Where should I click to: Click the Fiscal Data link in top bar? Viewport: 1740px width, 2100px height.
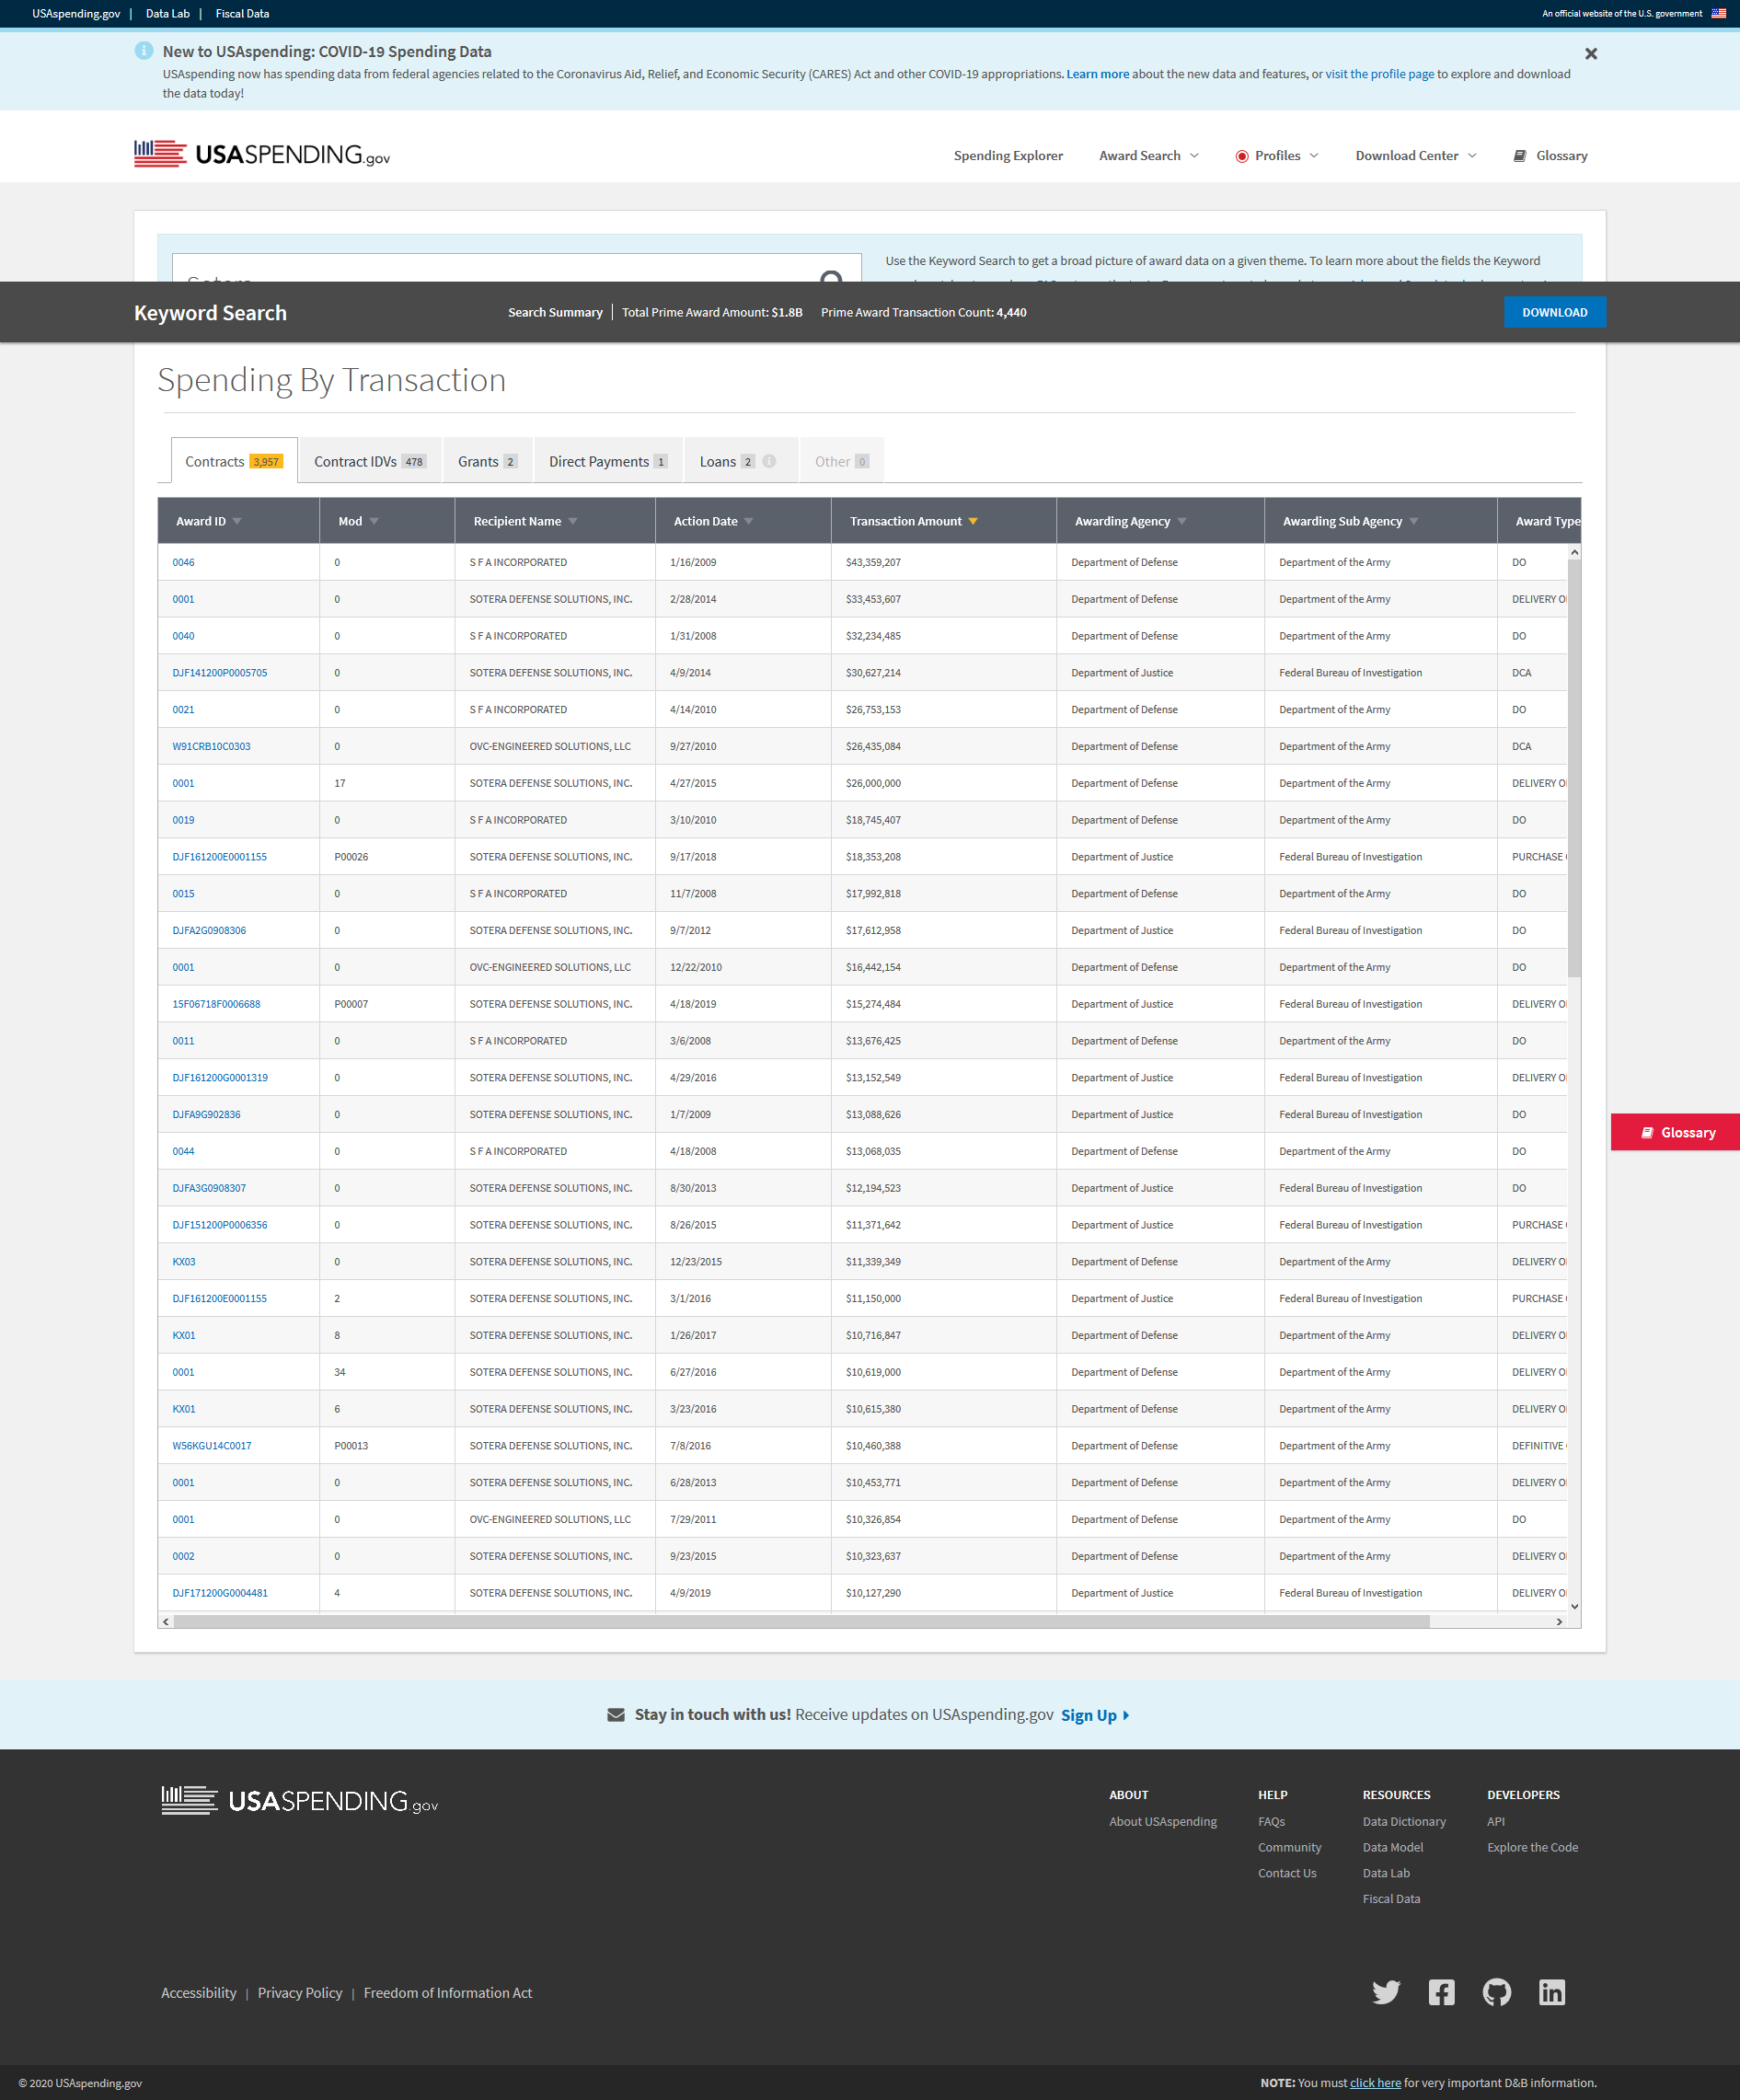pyautogui.click(x=242, y=14)
